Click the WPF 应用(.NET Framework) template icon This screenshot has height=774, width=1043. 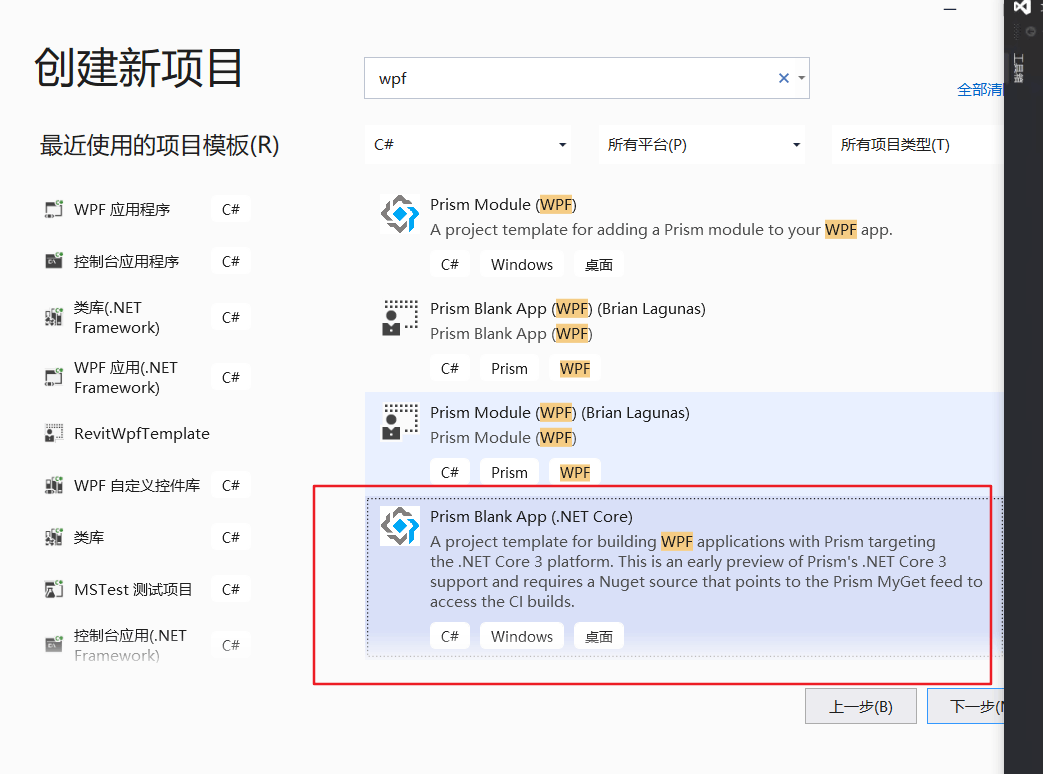point(53,377)
